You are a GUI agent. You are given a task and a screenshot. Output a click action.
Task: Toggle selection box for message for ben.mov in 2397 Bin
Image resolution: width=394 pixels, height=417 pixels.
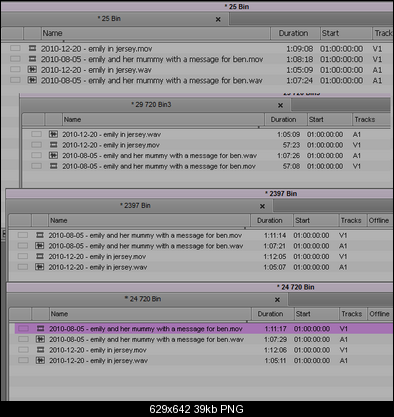(x=23, y=235)
